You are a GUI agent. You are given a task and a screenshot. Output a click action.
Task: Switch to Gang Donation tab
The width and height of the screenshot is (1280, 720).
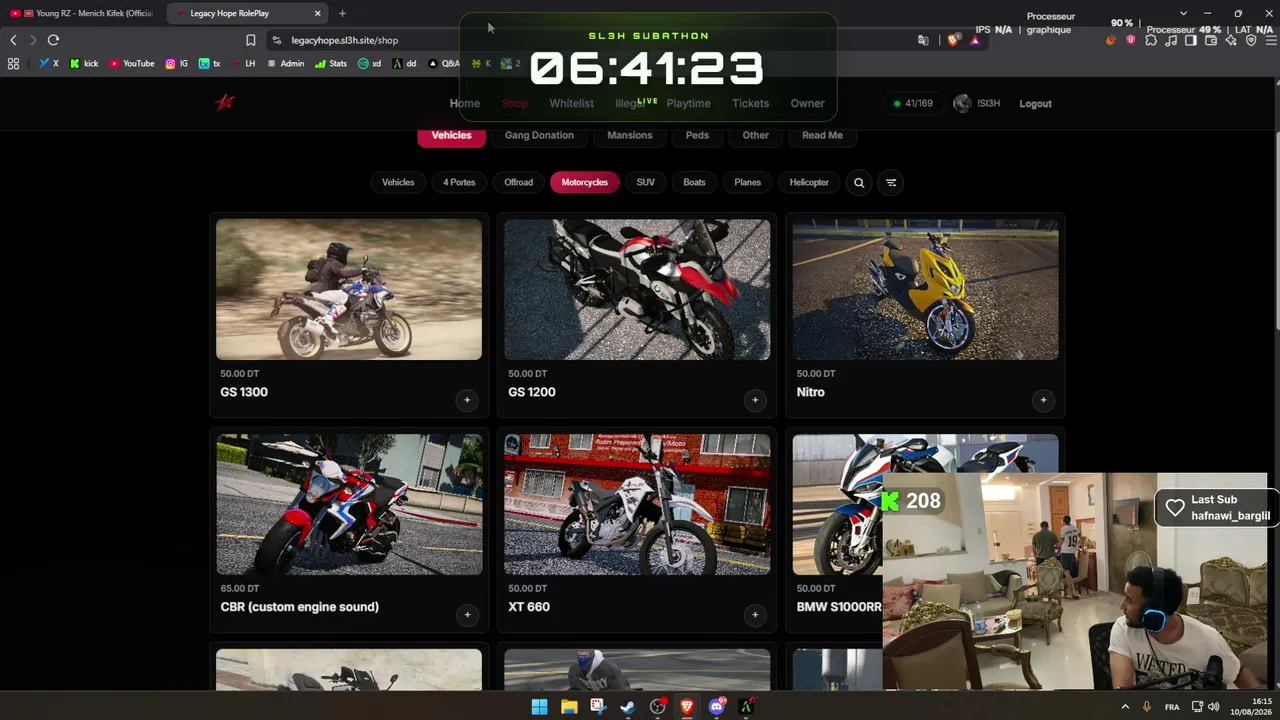[x=539, y=135]
